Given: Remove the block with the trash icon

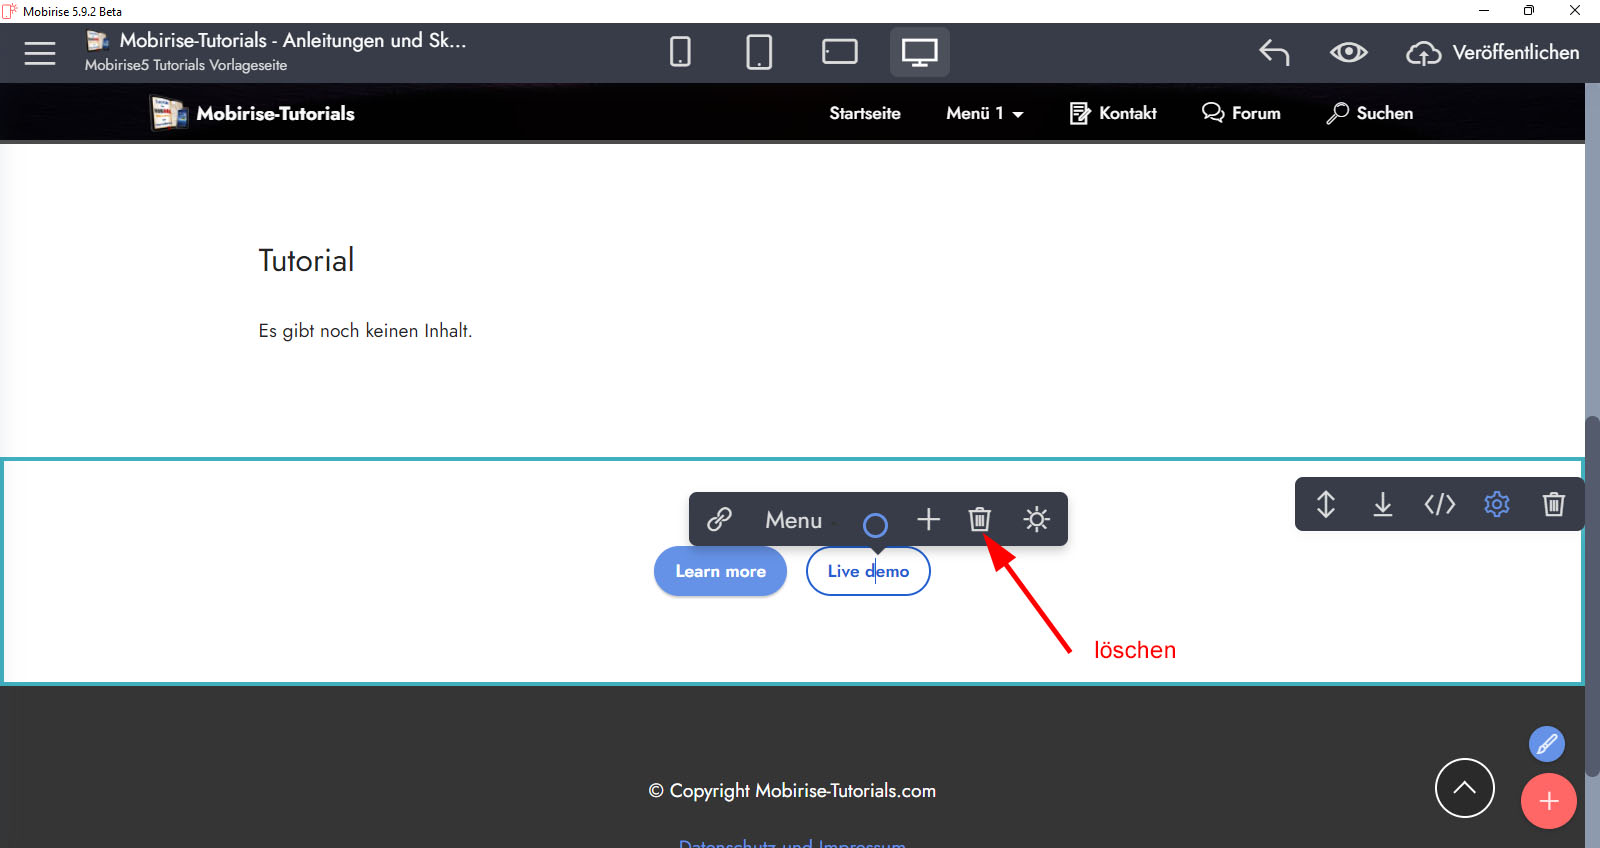Looking at the screenshot, I should (1554, 504).
